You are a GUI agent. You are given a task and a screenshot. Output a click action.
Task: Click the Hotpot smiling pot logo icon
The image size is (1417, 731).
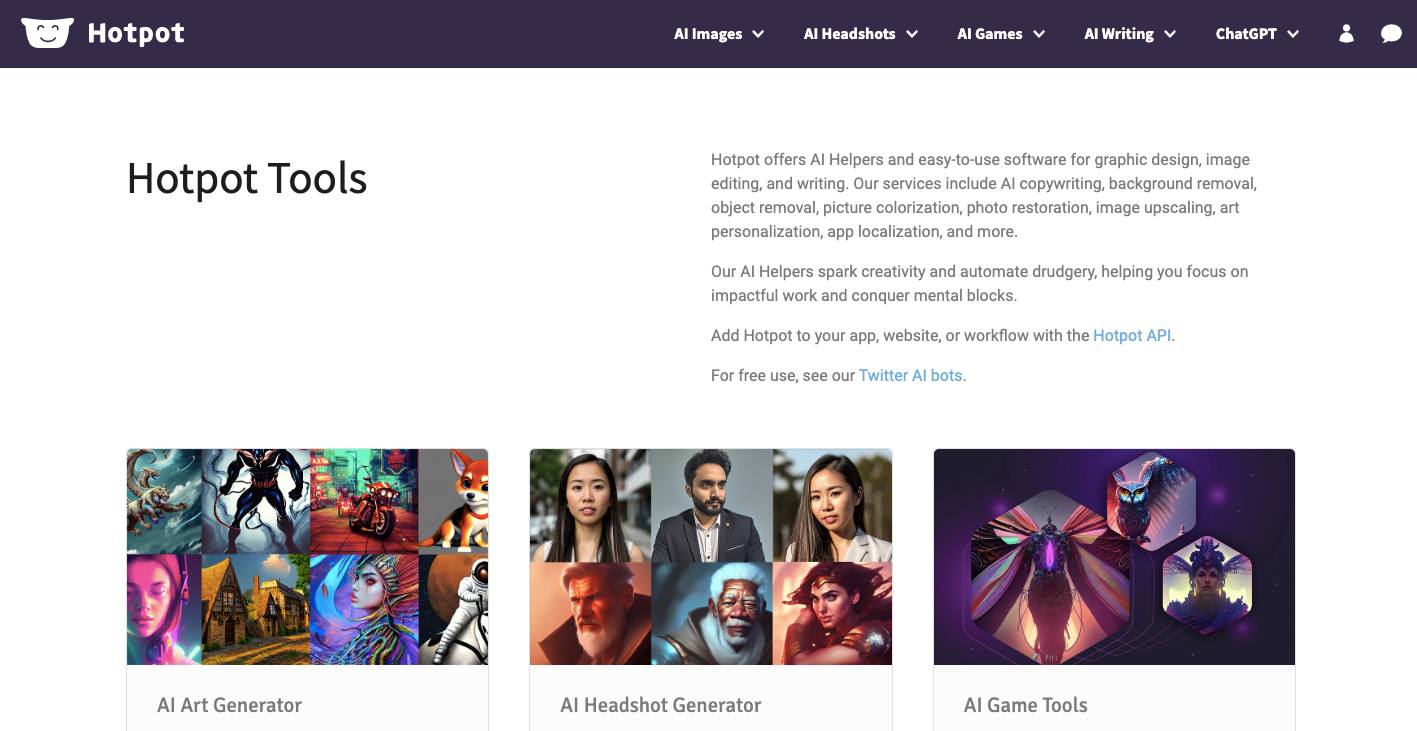(x=47, y=33)
